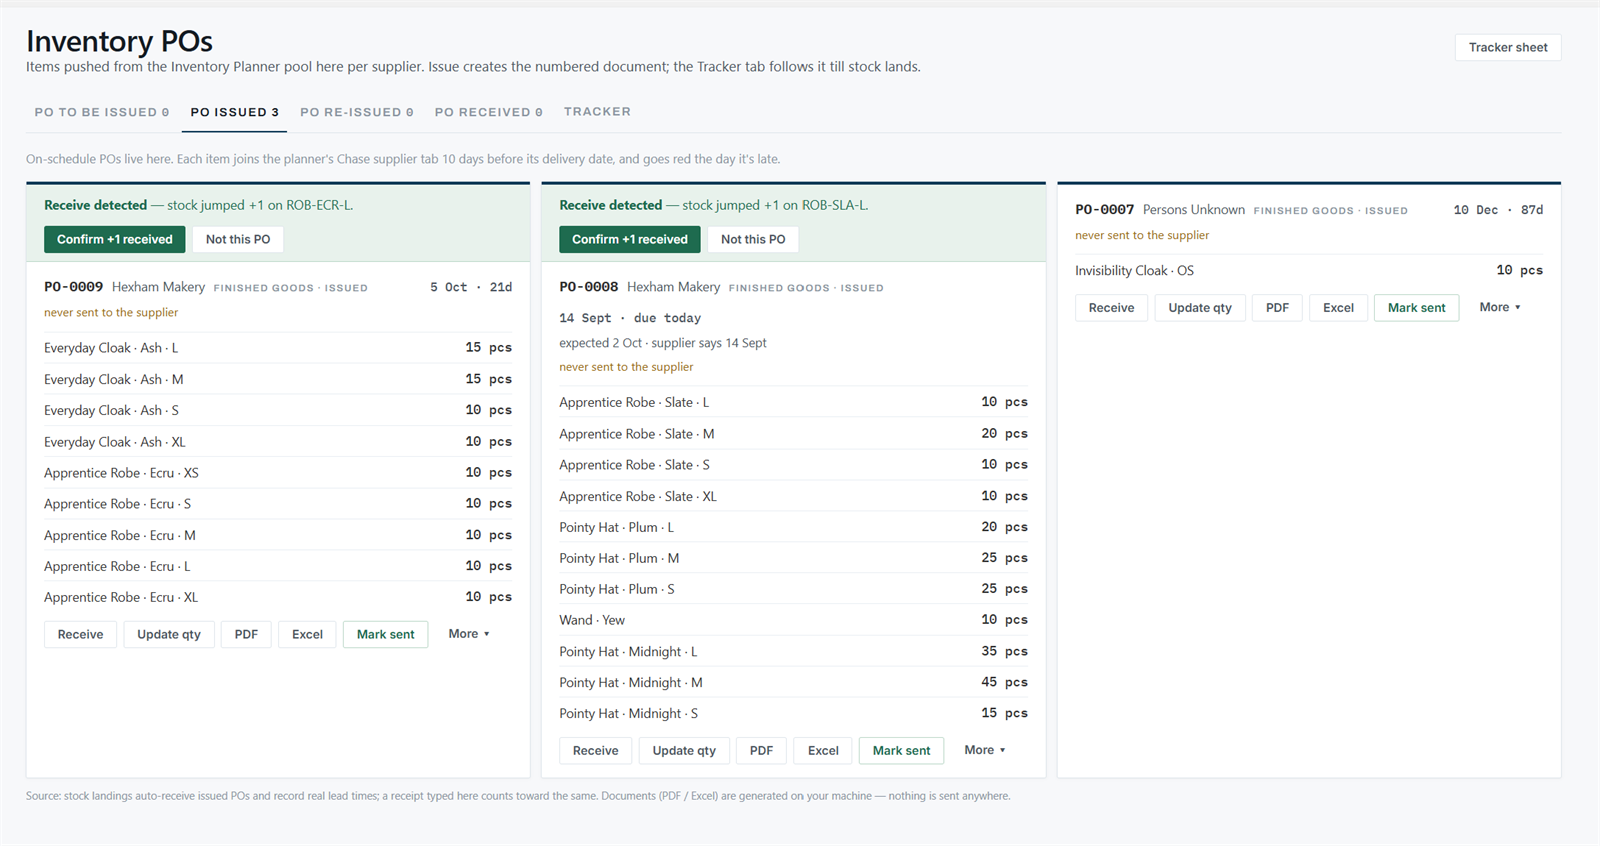
Task: Open More dropdown on PO-0007
Action: tap(1500, 307)
